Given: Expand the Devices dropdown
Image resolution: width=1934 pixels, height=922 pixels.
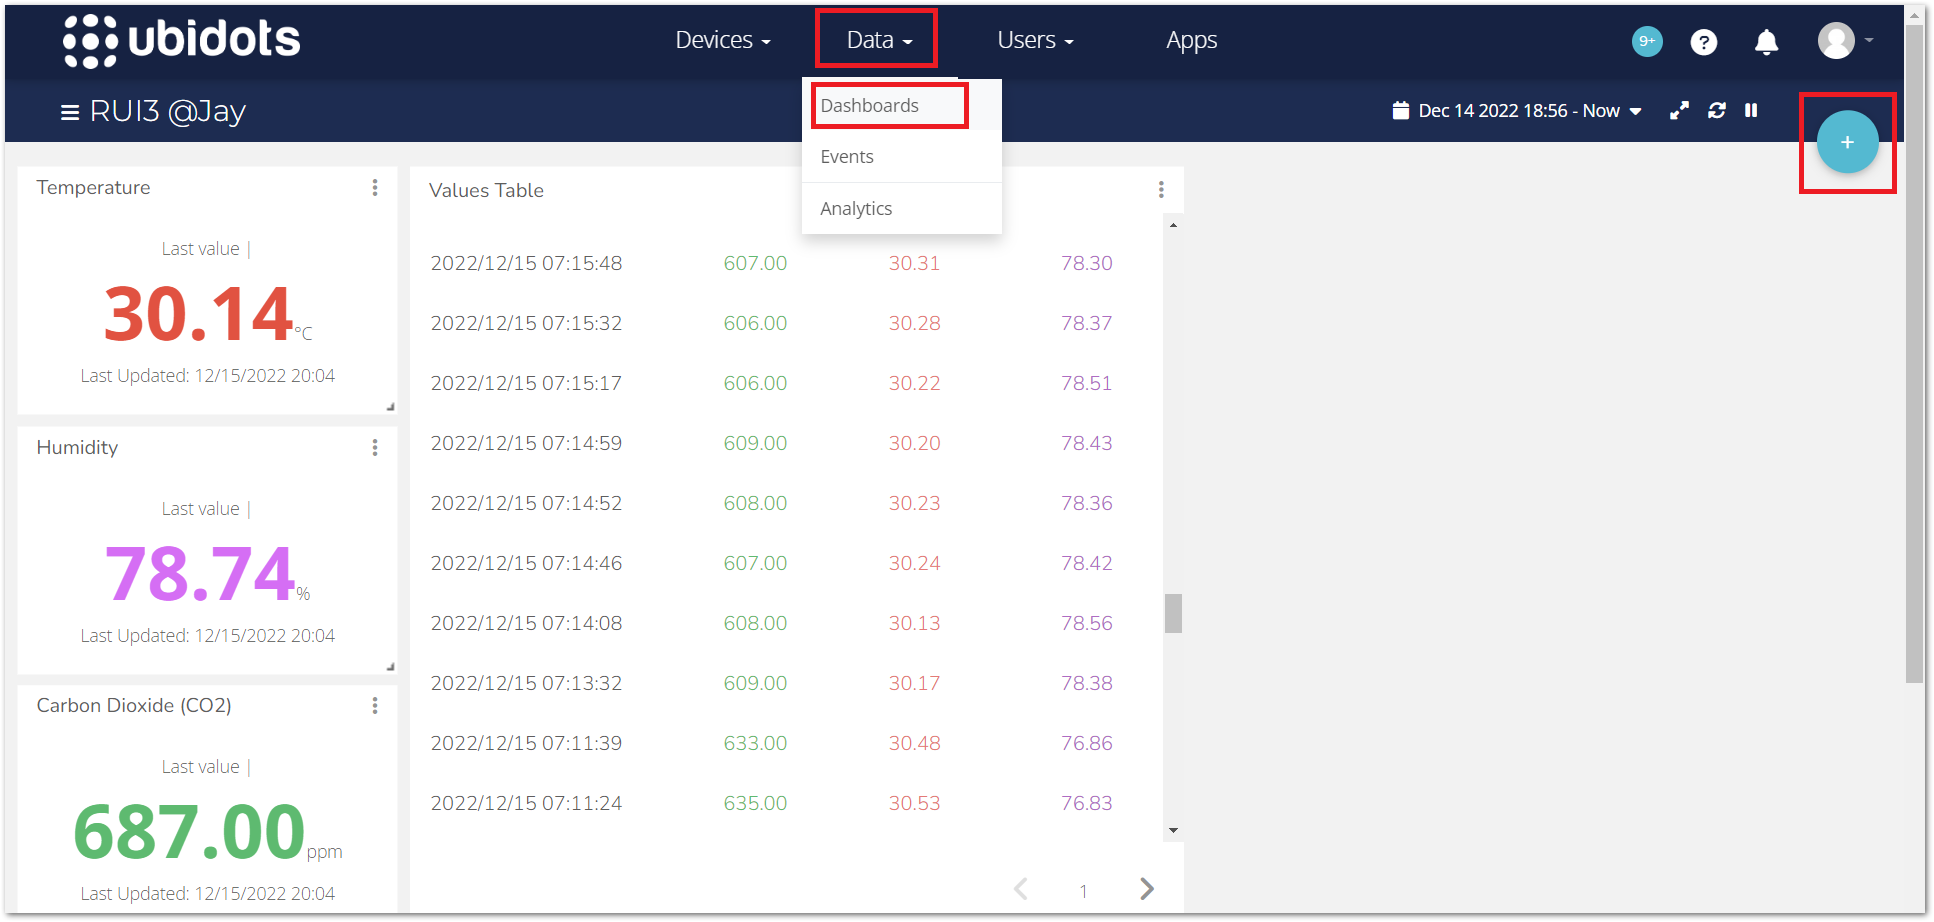Looking at the screenshot, I should pyautogui.click(x=721, y=40).
